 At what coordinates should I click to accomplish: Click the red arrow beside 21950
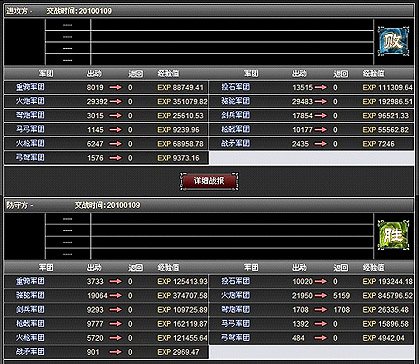321,296
